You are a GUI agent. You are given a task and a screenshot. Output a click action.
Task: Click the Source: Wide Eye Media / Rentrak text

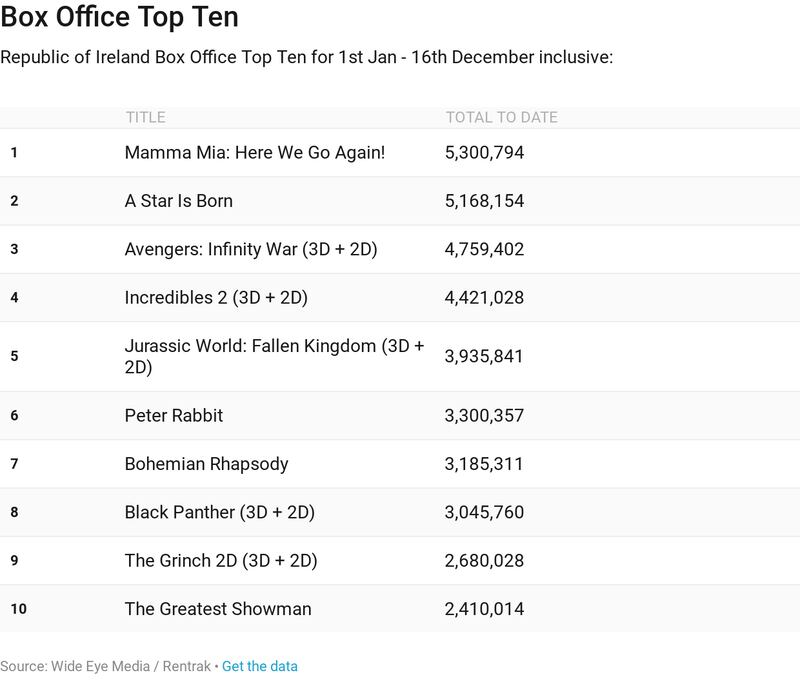(106, 666)
